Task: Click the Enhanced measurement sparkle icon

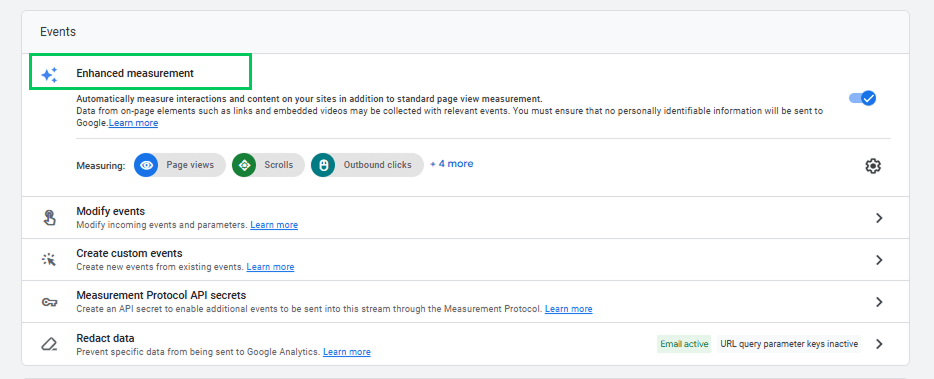Action: pos(49,74)
